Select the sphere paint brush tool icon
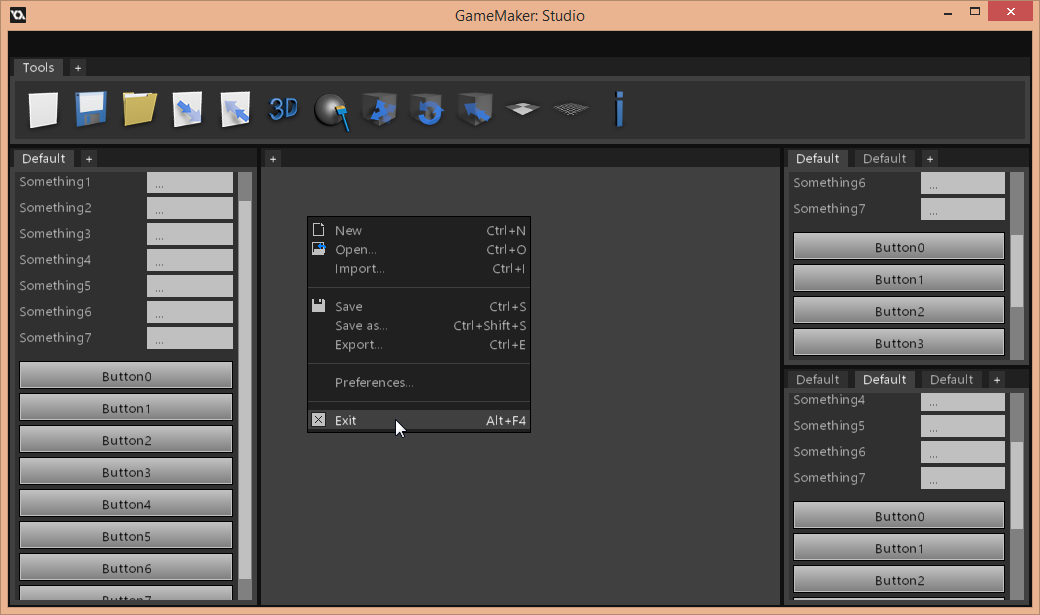The width and height of the screenshot is (1040, 615). [331, 111]
